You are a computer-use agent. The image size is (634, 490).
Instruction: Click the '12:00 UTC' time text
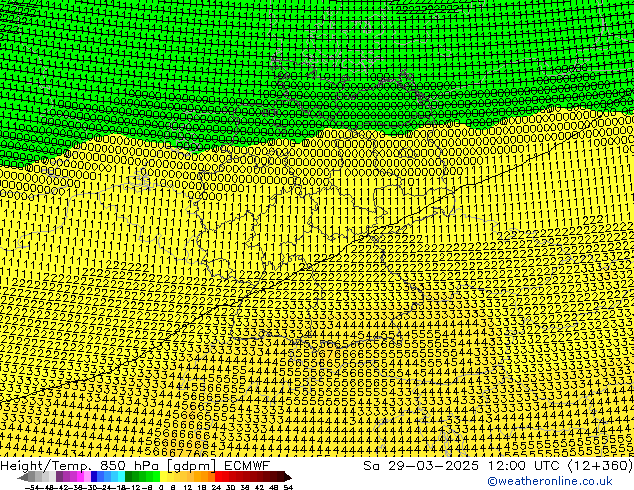pyautogui.click(x=524, y=465)
